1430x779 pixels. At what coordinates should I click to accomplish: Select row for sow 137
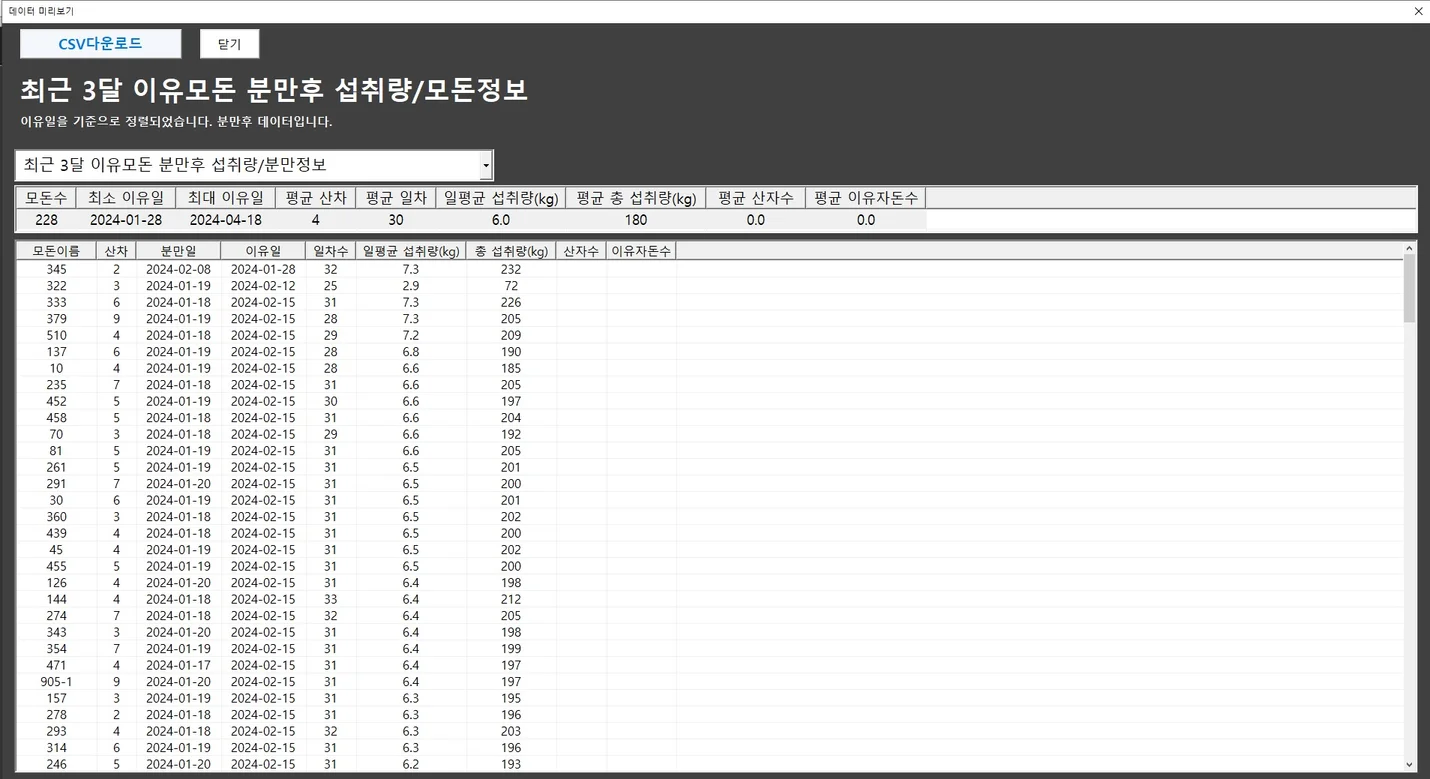click(x=709, y=352)
